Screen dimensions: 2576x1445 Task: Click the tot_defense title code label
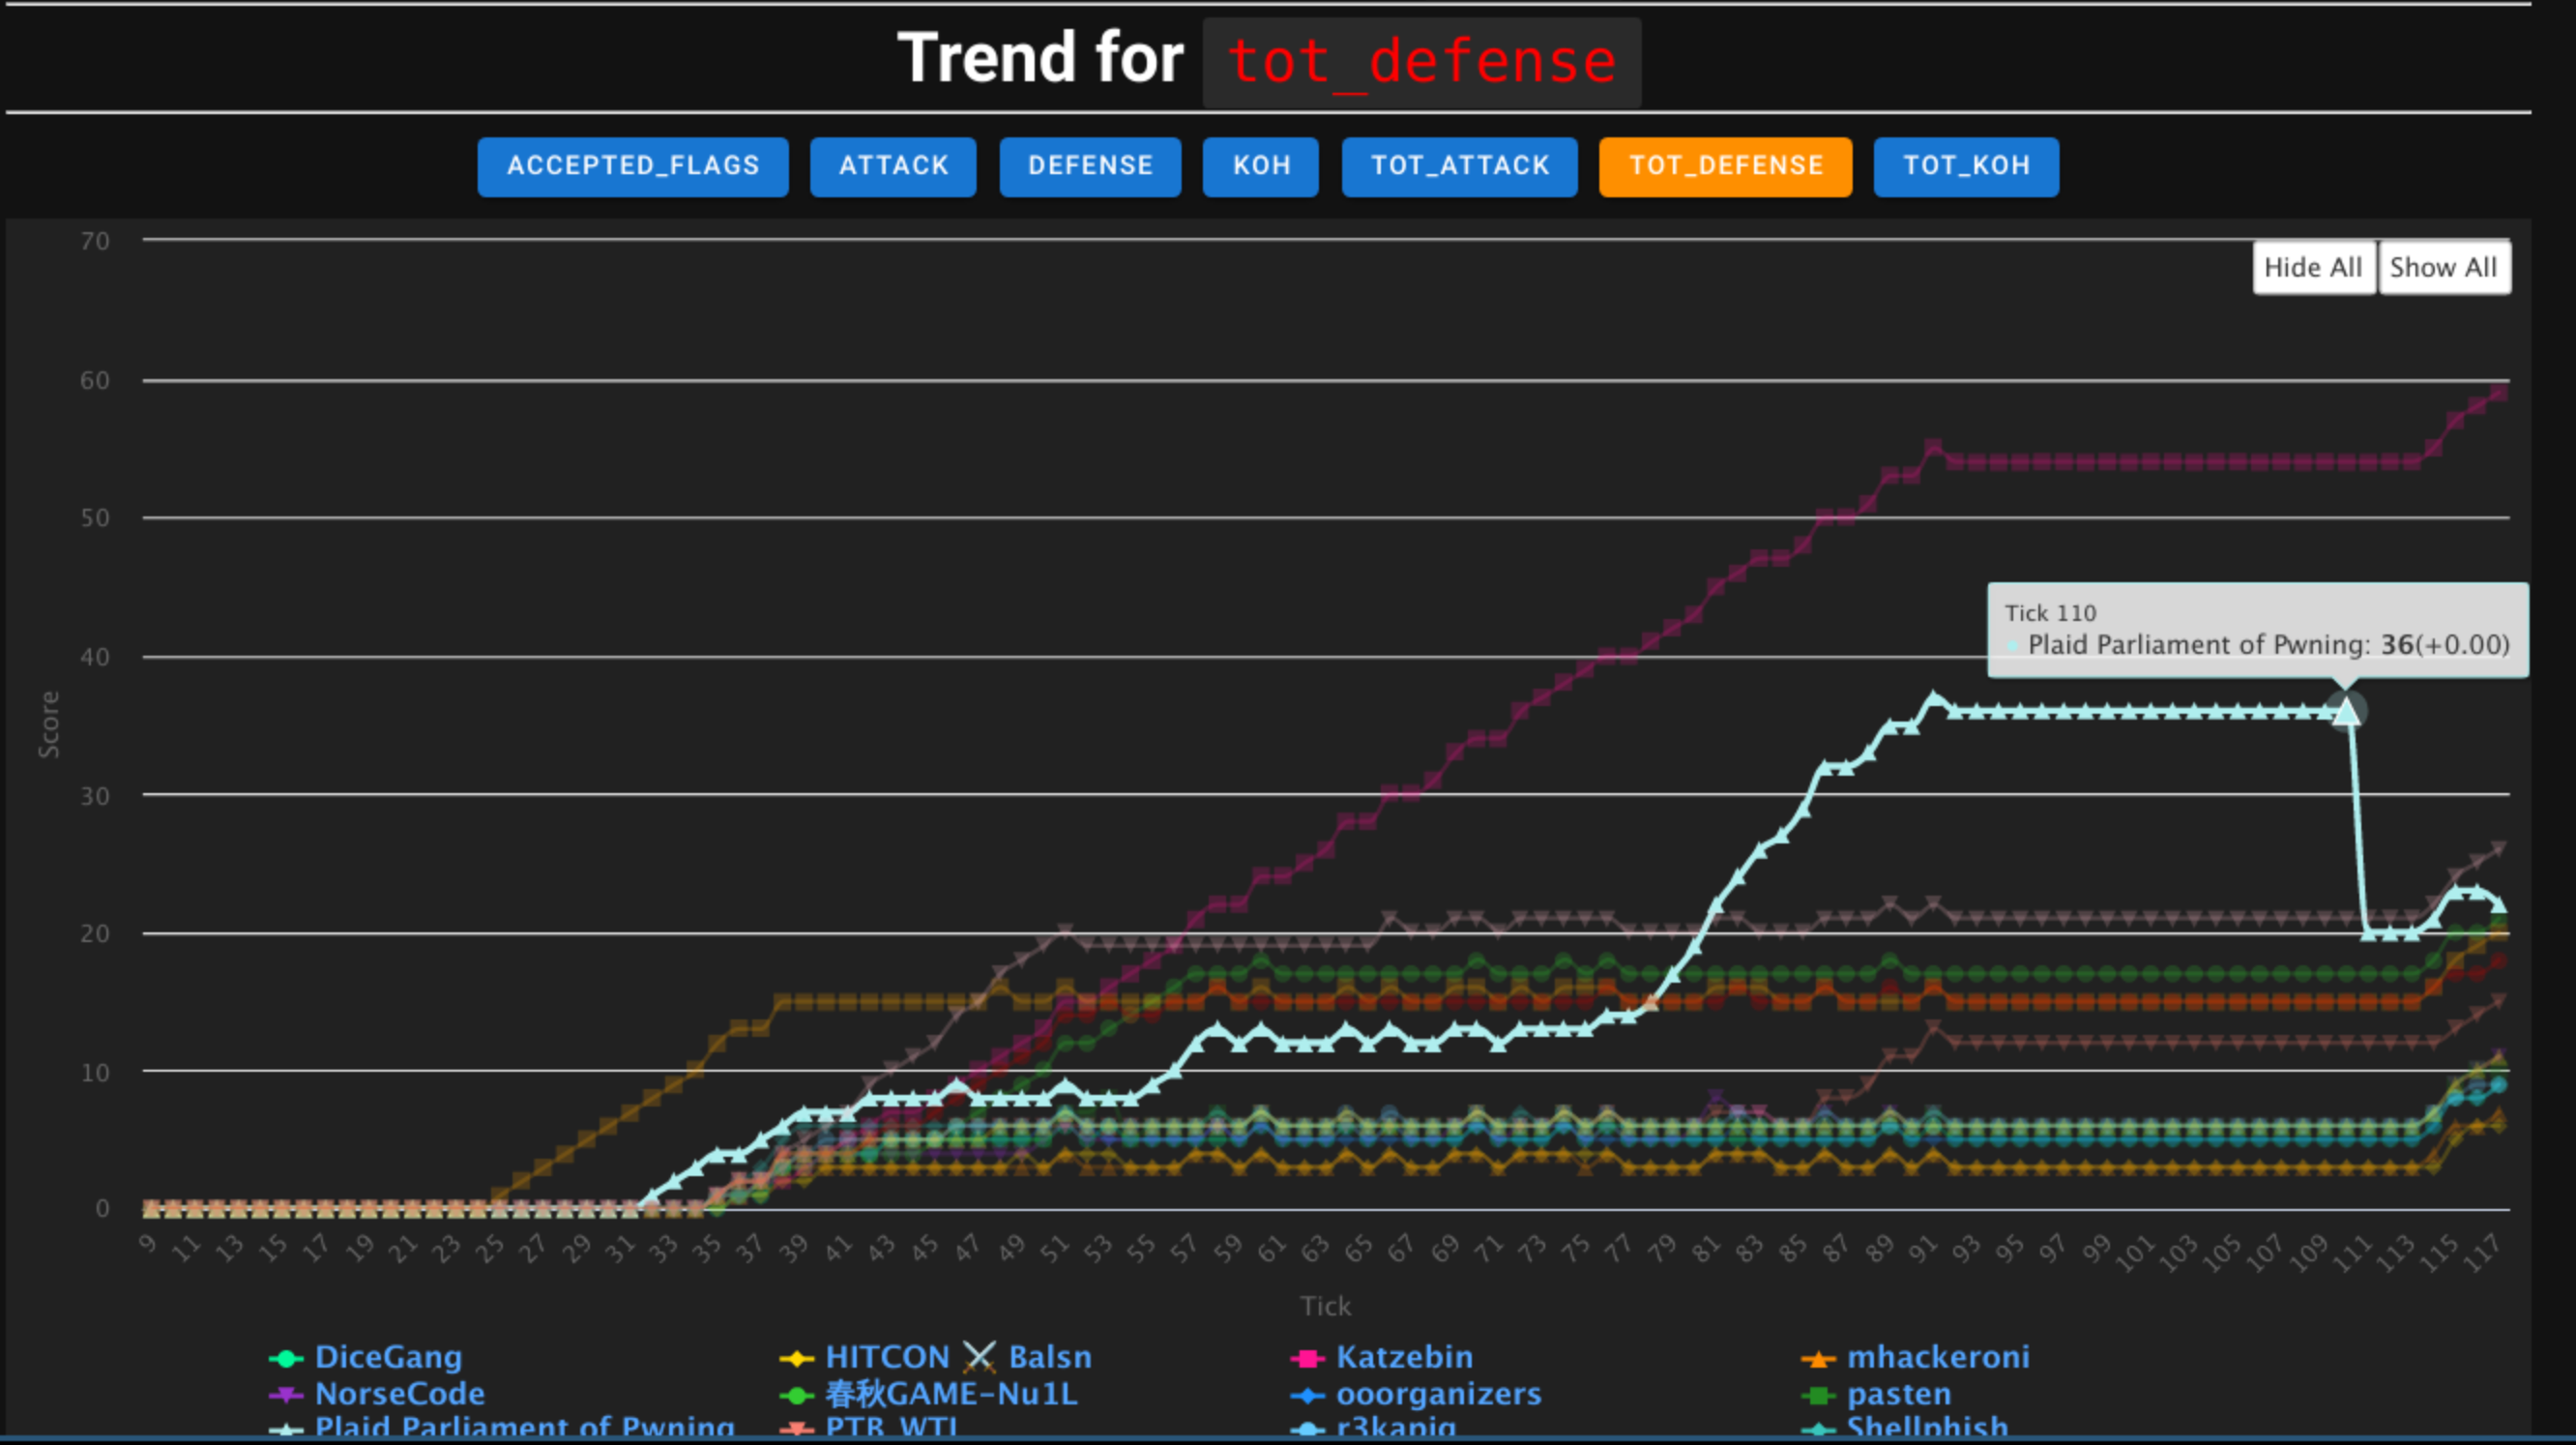click(1421, 62)
